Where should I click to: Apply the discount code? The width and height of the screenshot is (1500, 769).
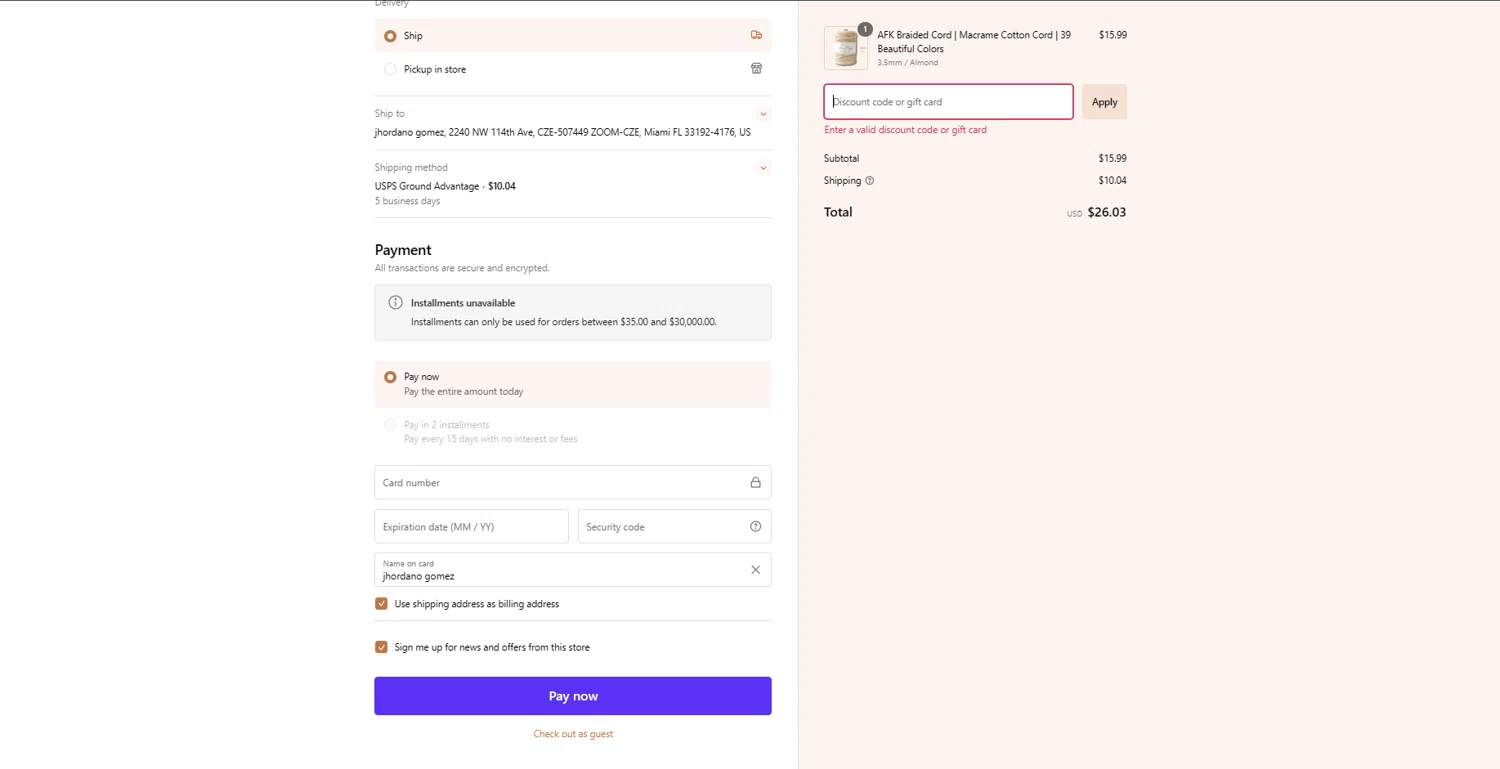(1104, 102)
